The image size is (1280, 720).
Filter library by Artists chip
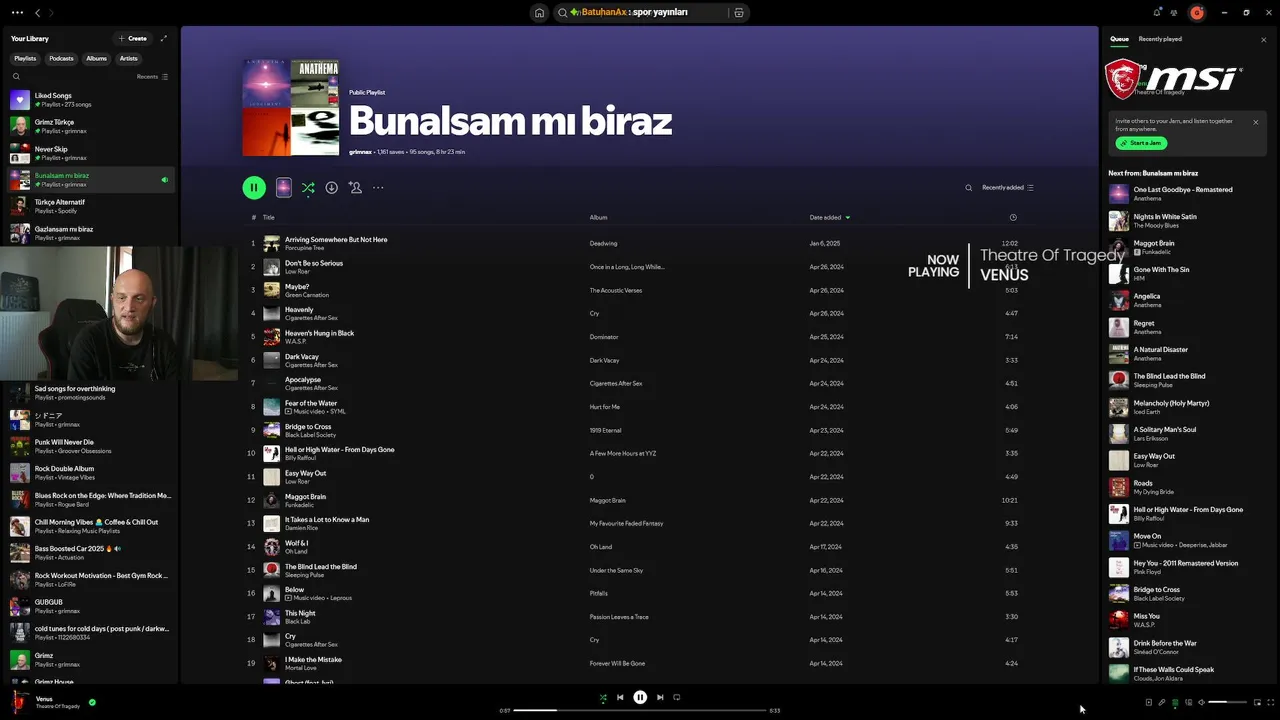click(x=129, y=58)
